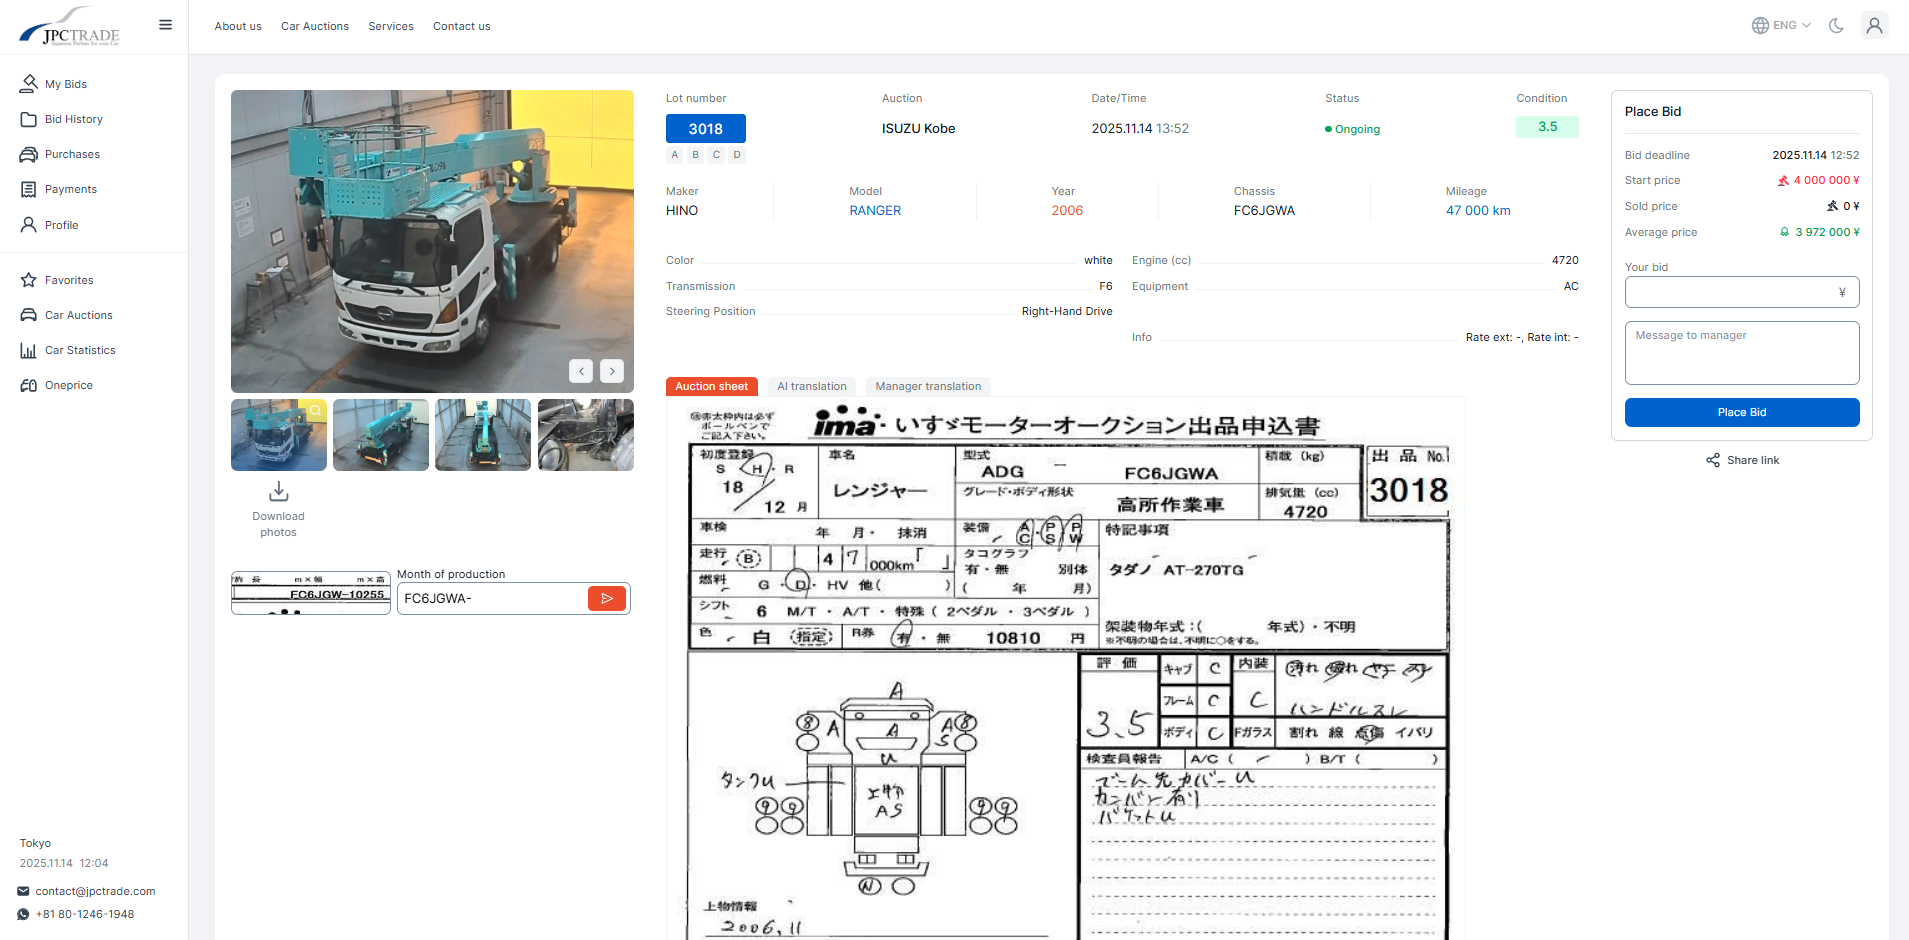Select the second truck thumbnail

[x=381, y=435]
